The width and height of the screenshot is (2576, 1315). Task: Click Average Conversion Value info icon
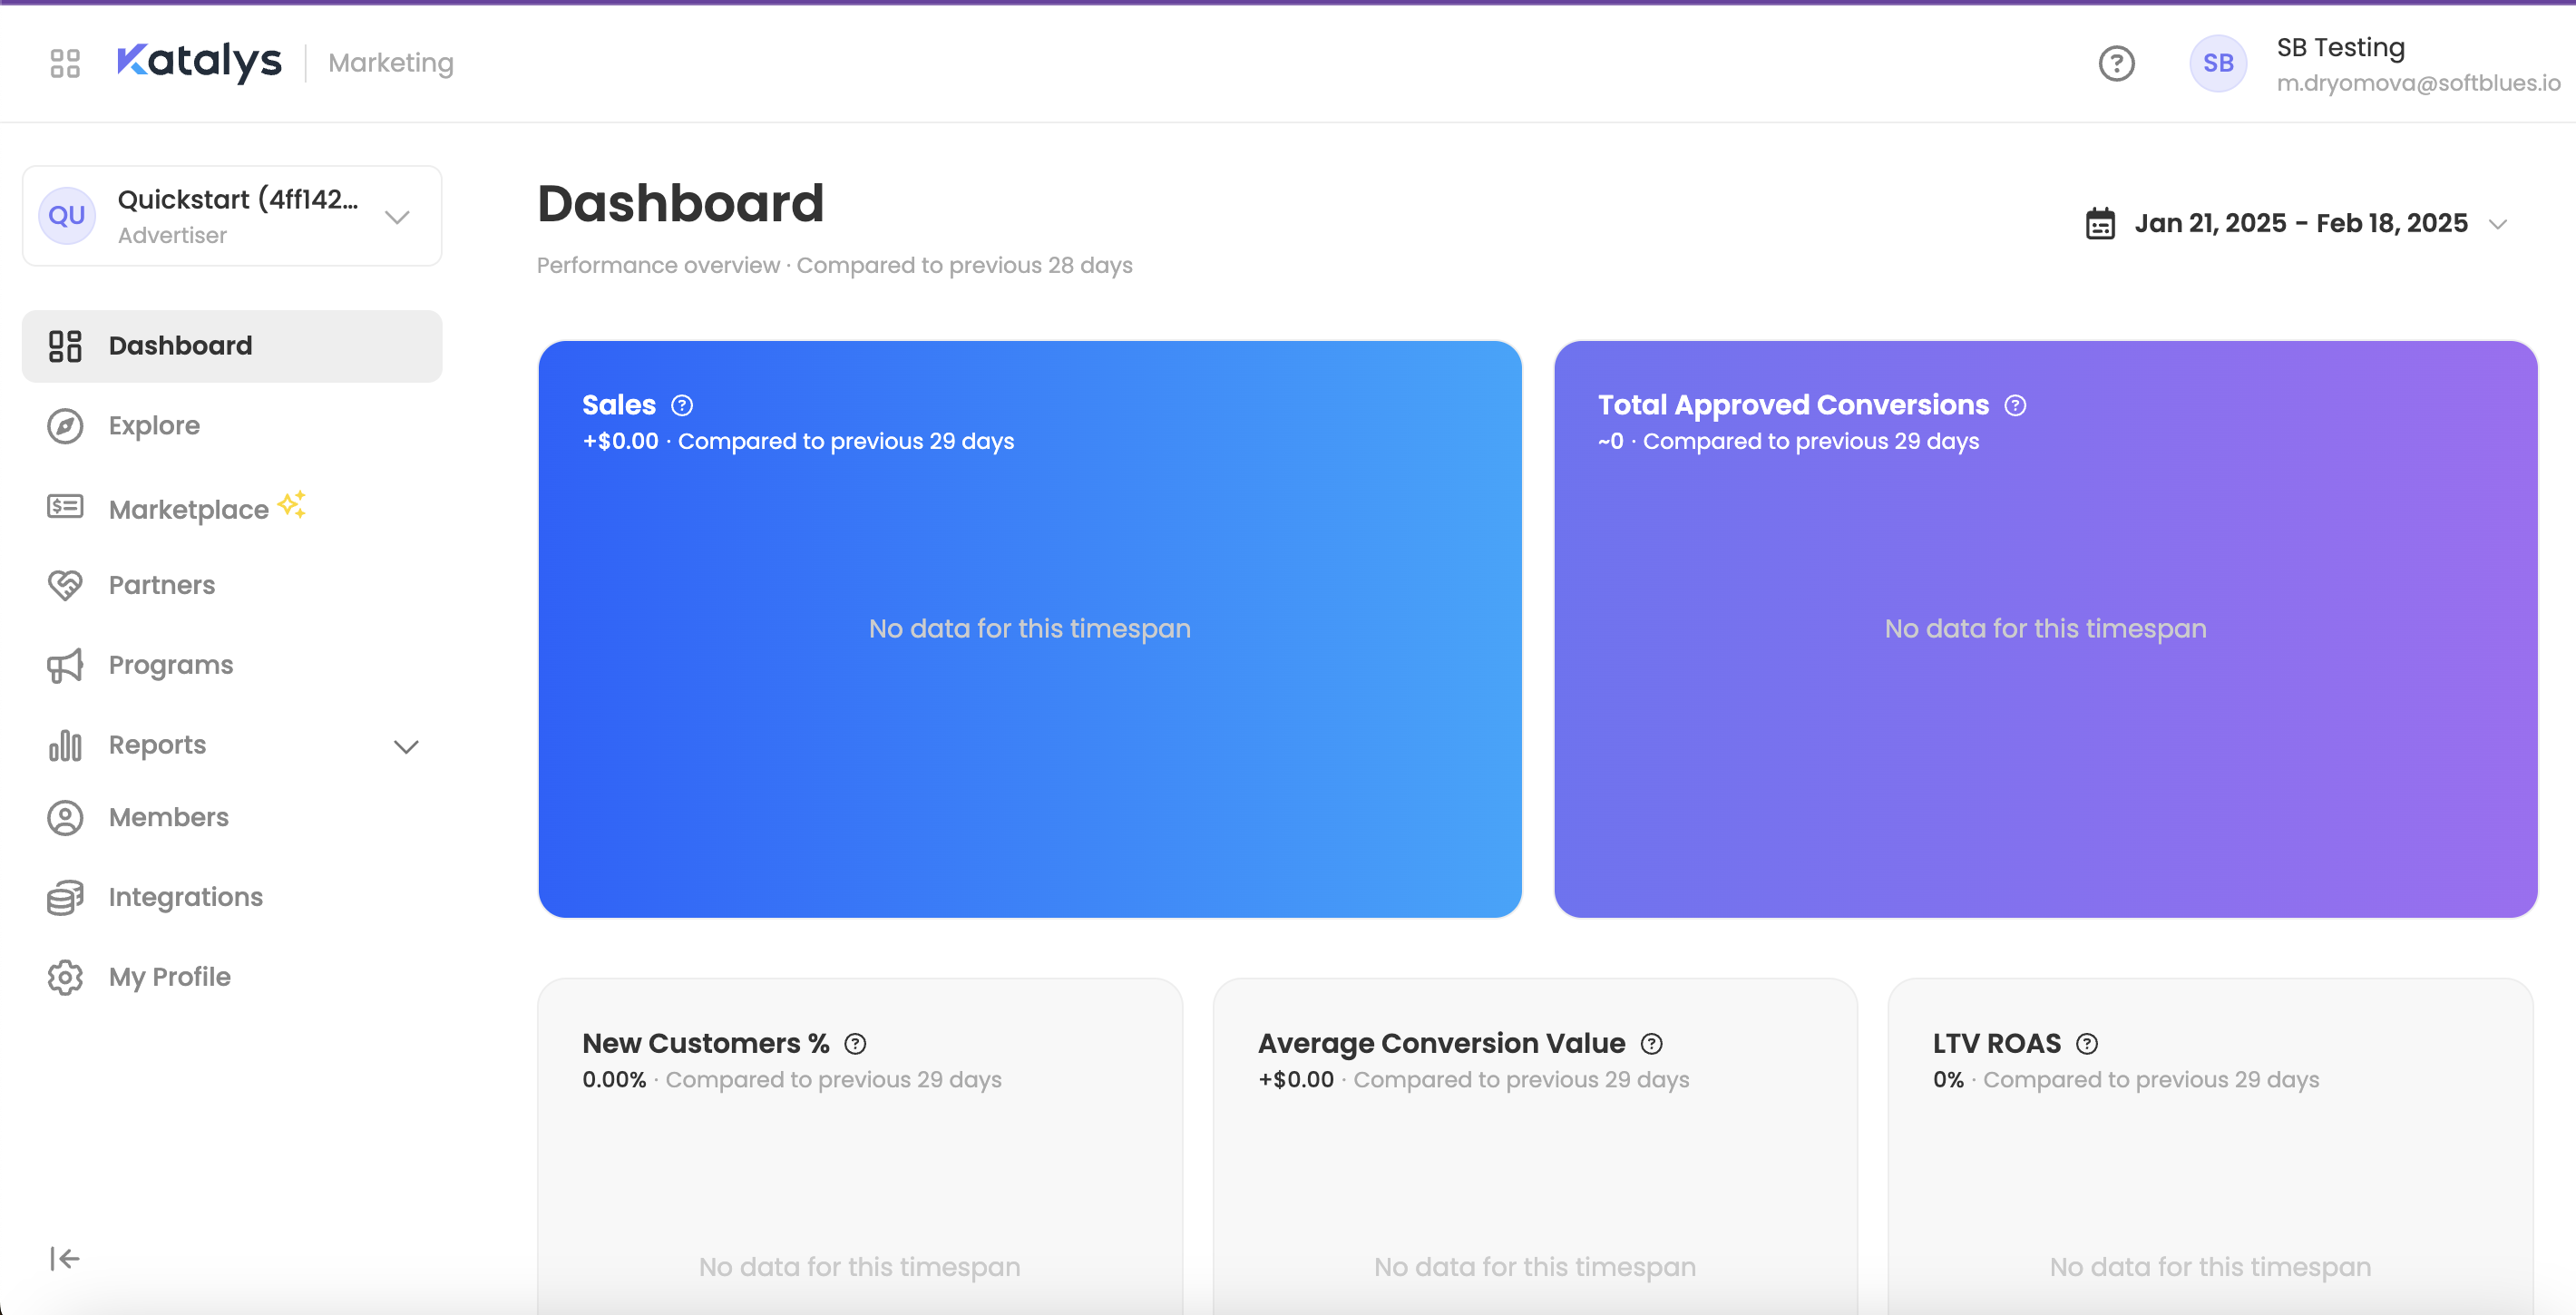click(1652, 1043)
